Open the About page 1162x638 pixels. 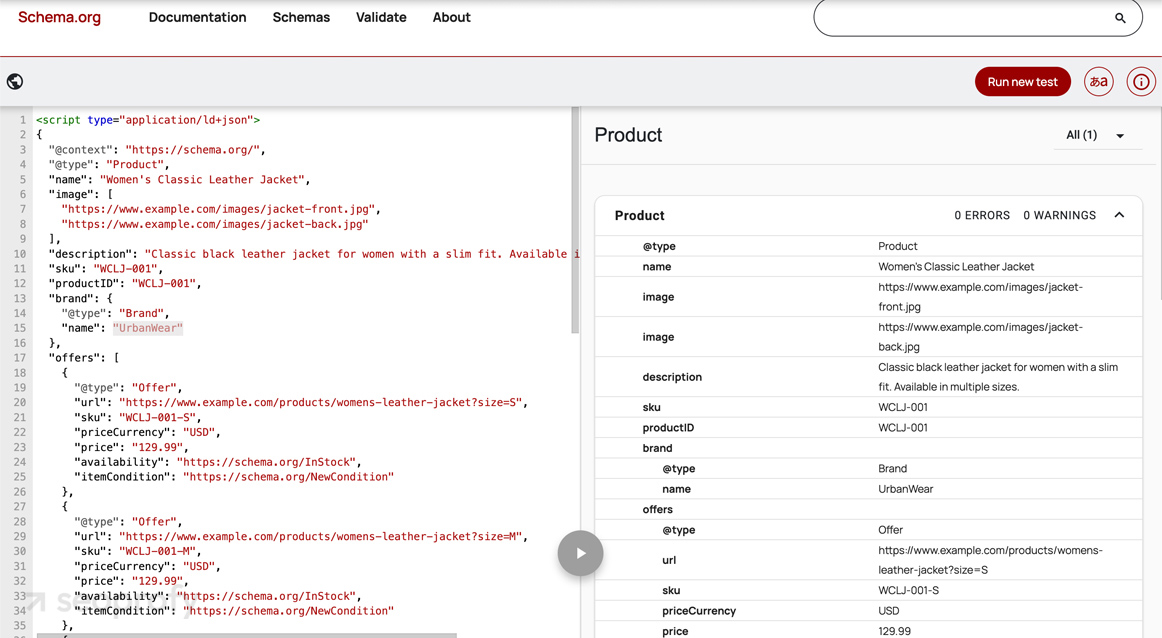pos(451,17)
